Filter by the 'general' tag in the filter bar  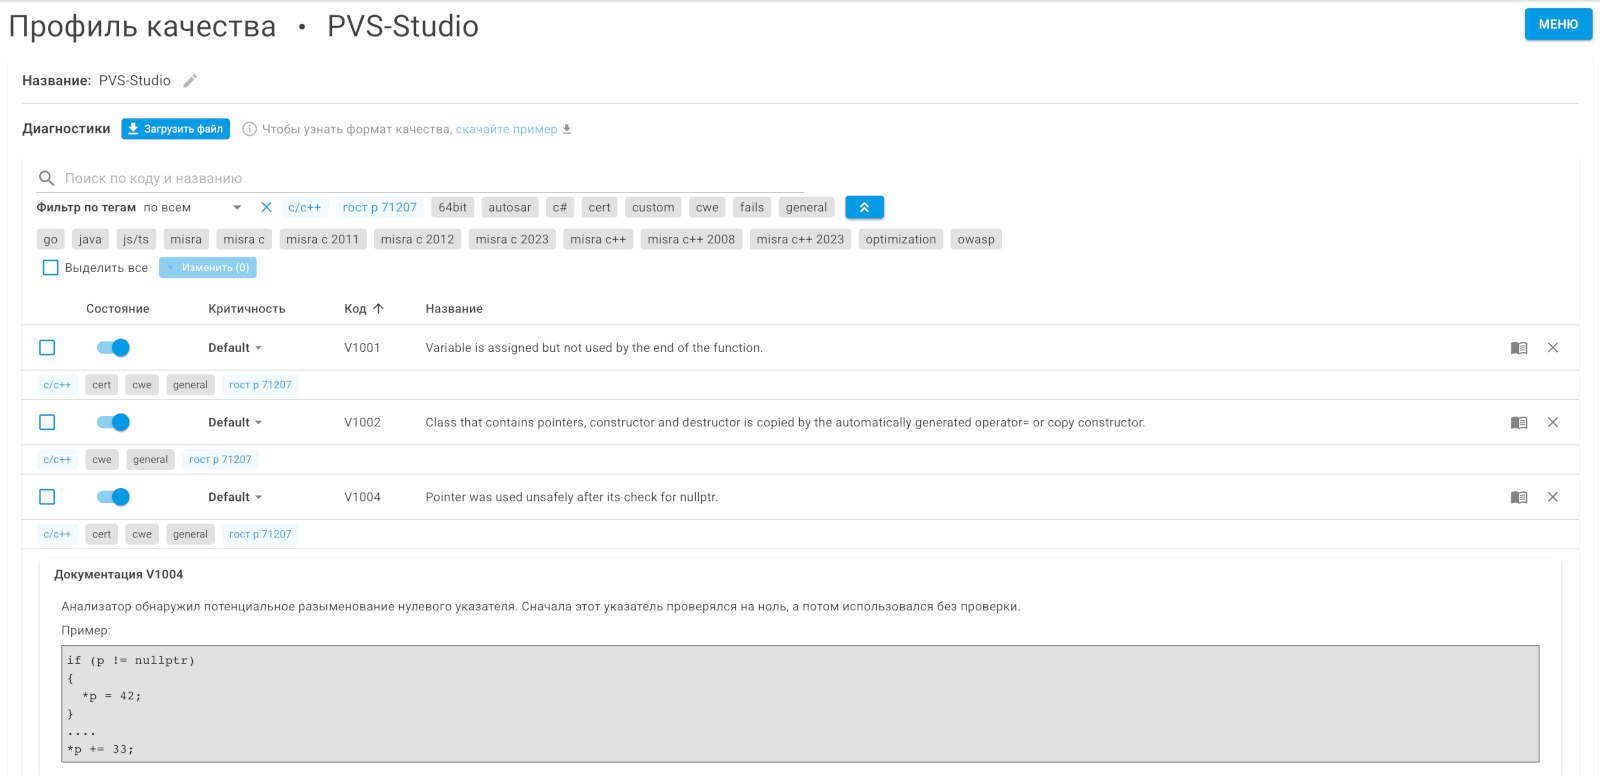pos(806,208)
